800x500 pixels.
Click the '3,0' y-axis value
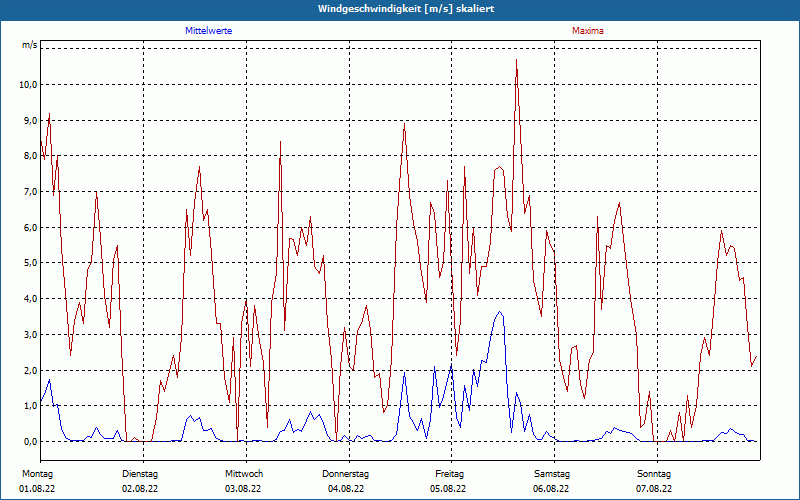(31, 335)
